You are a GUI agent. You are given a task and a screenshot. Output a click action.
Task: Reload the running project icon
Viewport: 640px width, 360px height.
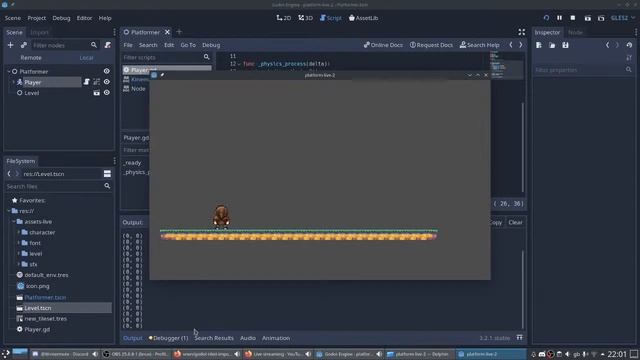click(x=546, y=18)
